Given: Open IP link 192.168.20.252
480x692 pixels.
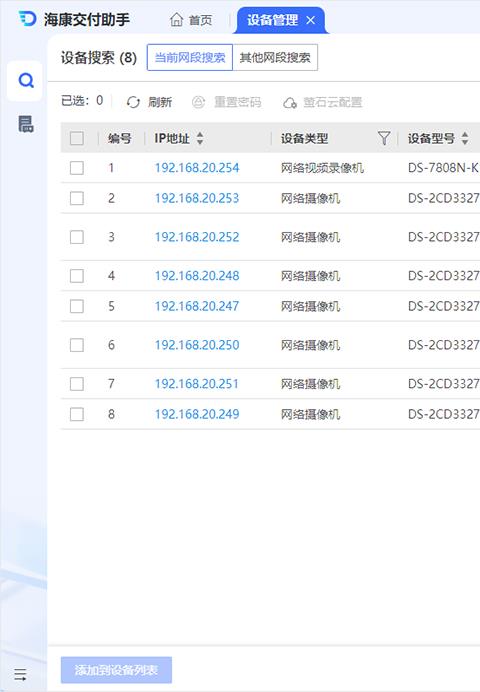Looking at the screenshot, I should click(197, 237).
